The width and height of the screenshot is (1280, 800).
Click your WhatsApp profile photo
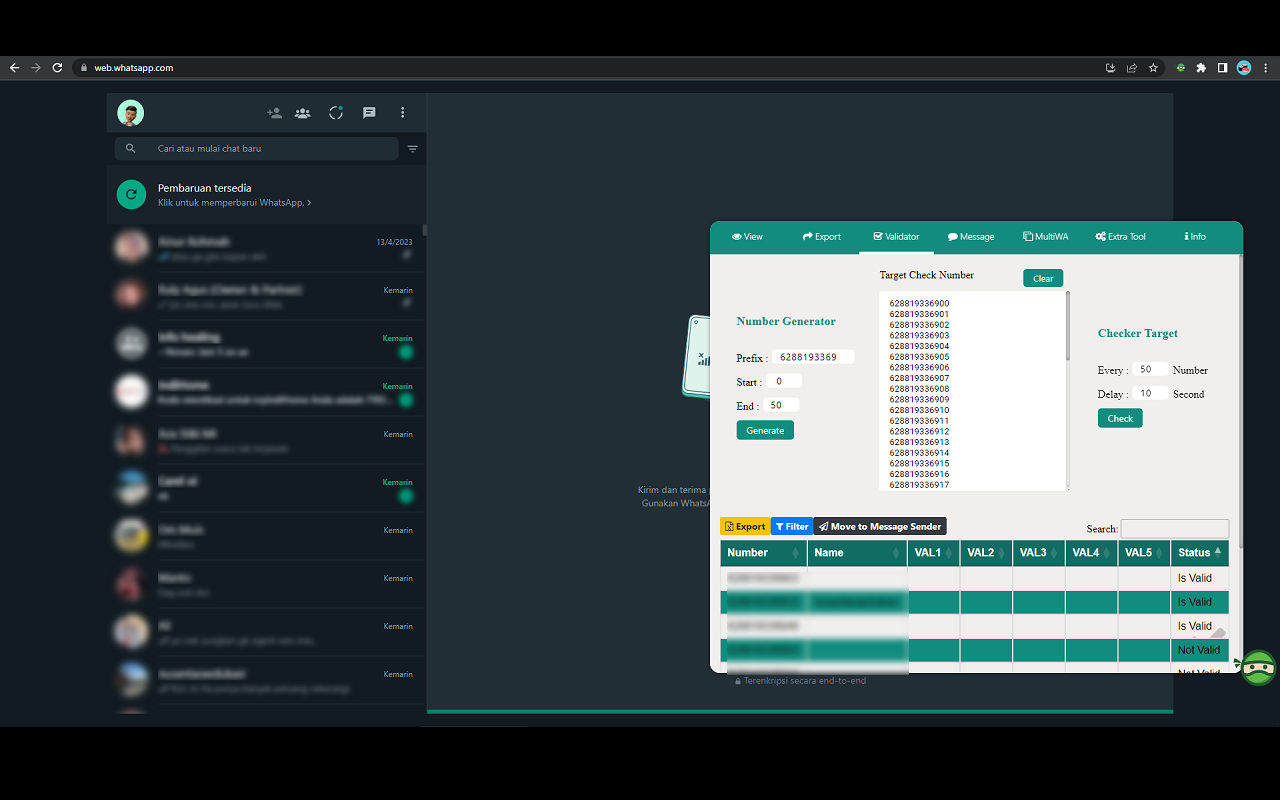[130, 113]
